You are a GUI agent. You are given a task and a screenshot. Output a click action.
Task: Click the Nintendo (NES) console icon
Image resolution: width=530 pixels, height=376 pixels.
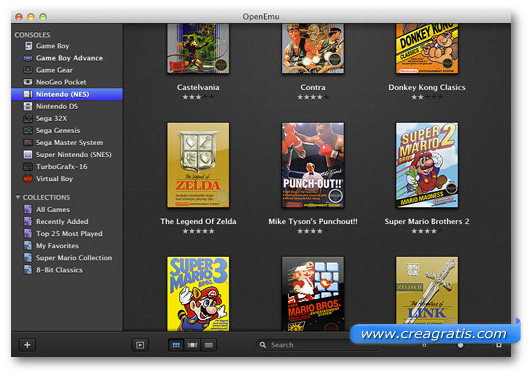(28, 94)
